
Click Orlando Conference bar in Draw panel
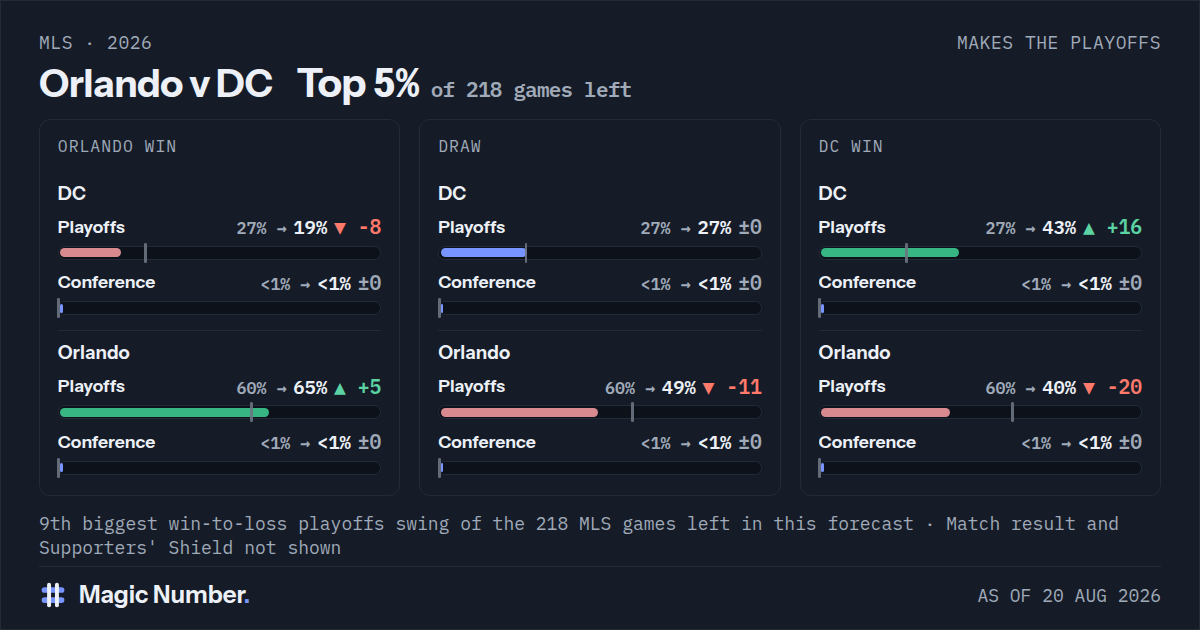(600, 467)
